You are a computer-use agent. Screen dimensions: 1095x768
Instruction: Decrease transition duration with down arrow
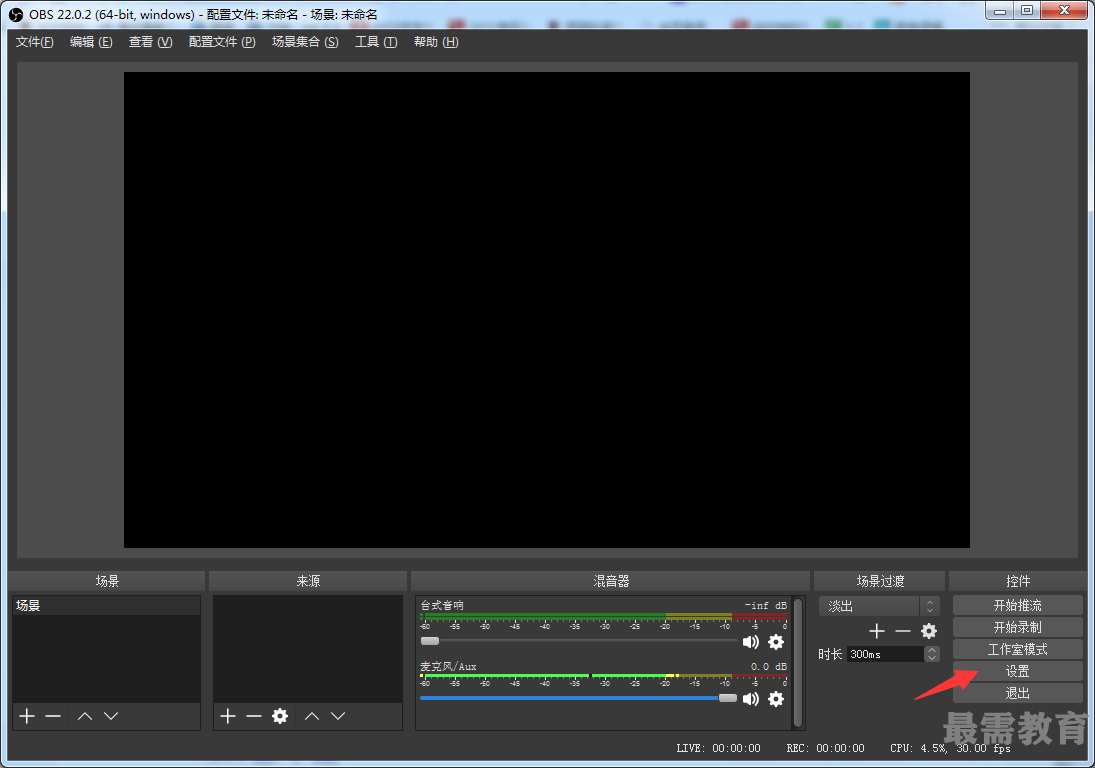(932, 658)
